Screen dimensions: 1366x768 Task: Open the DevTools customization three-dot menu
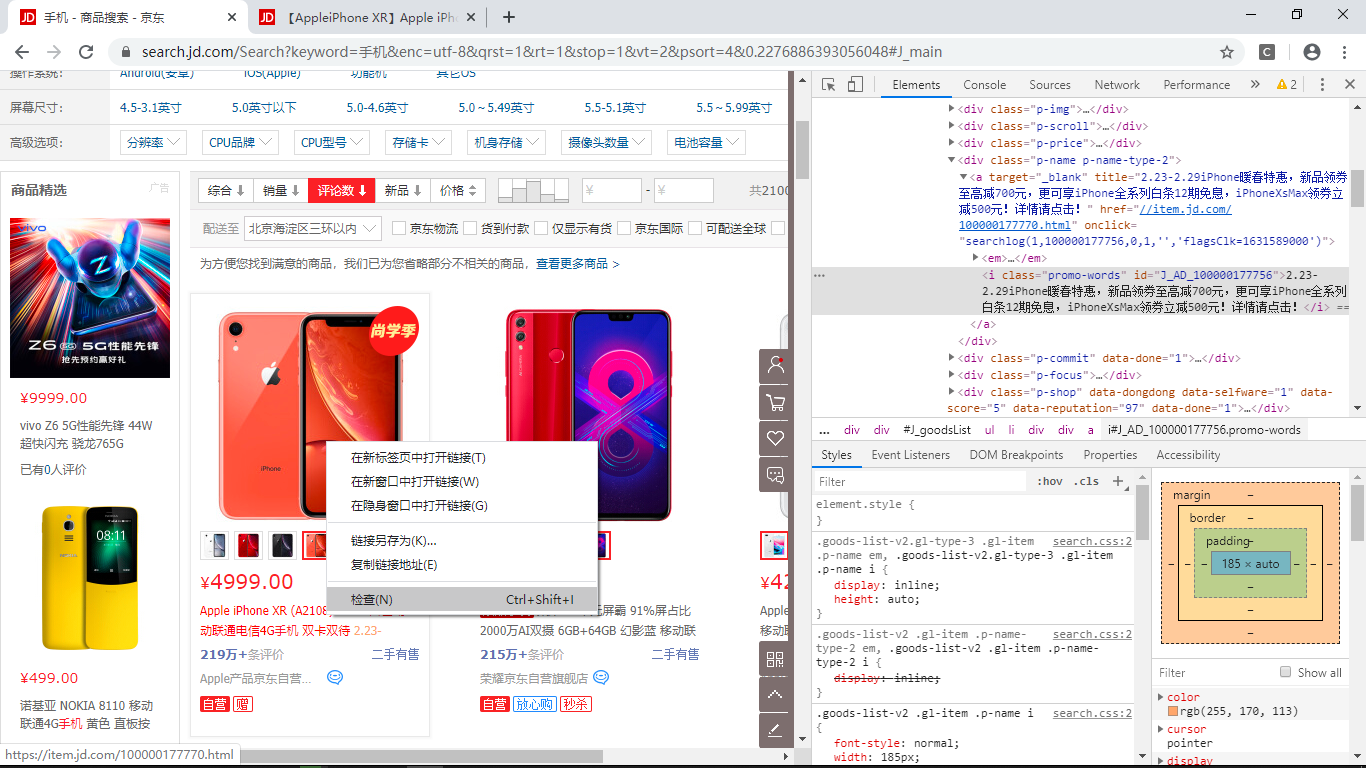[x=1322, y=84]
